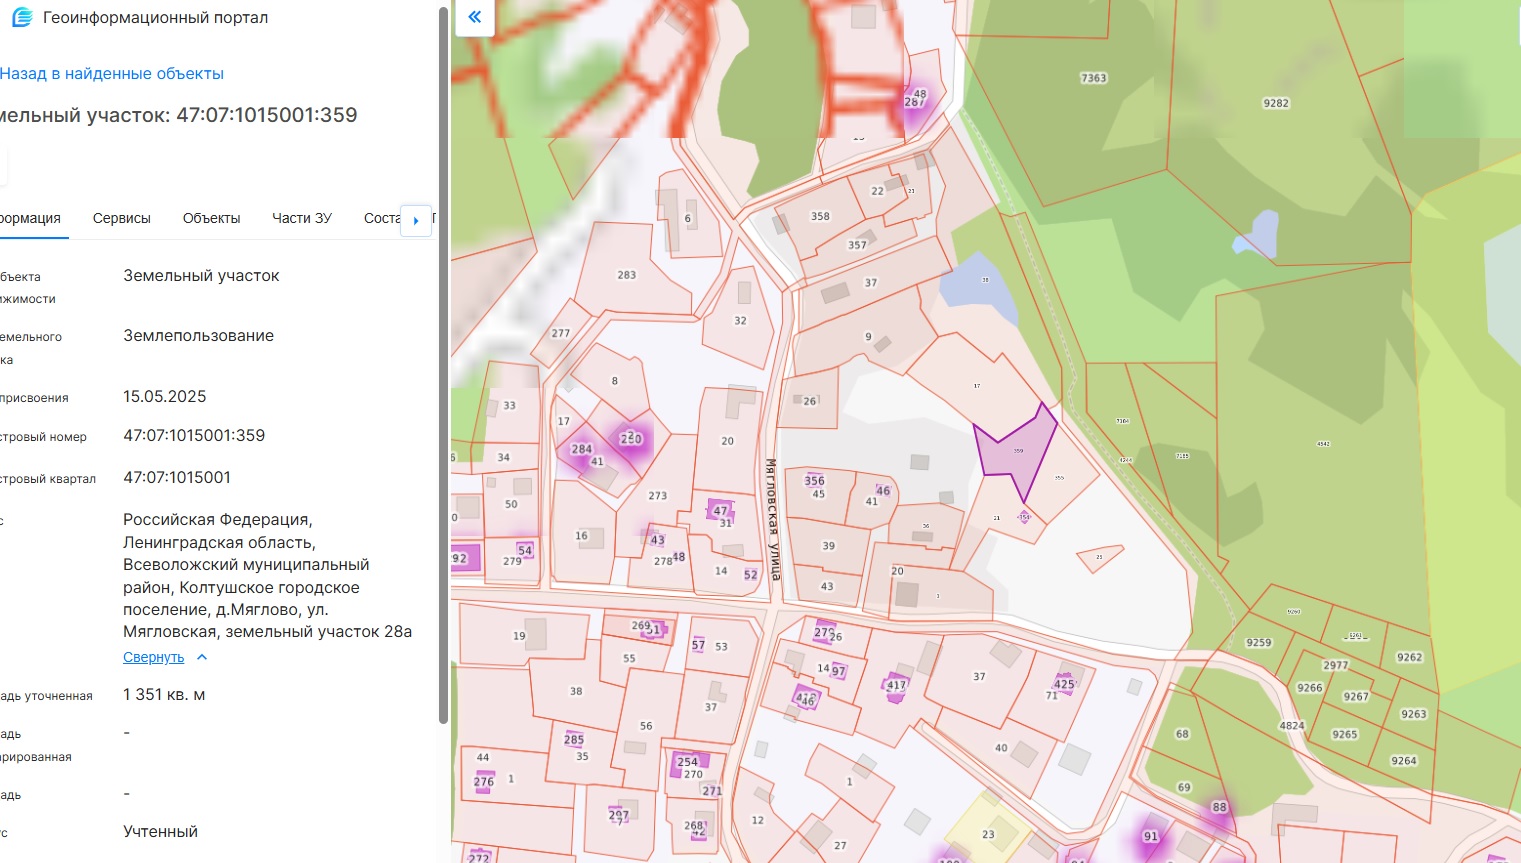The height and width of the screenshot is (863, 1521).
Task: Switch to the Объекты tab
Action: click(211, 218)
